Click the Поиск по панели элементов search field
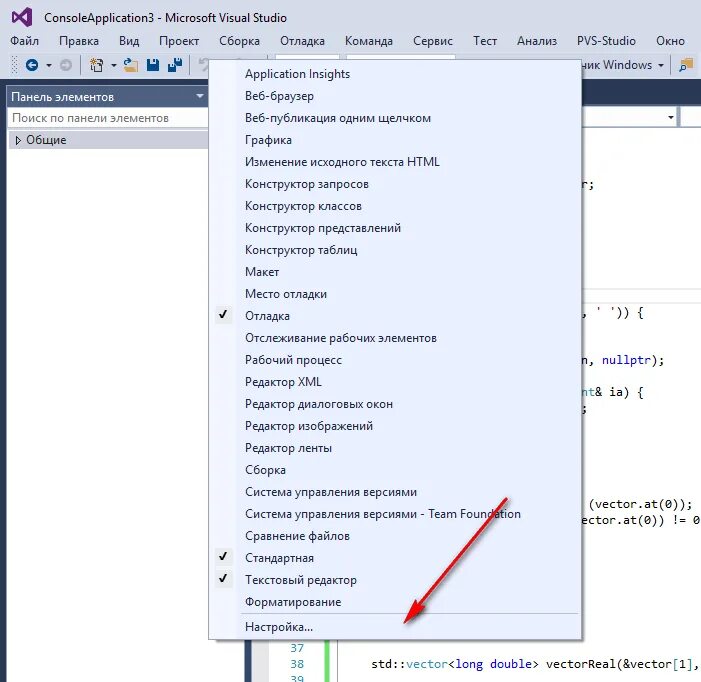This screenshot has height=682, width=701. coord(108,118)
